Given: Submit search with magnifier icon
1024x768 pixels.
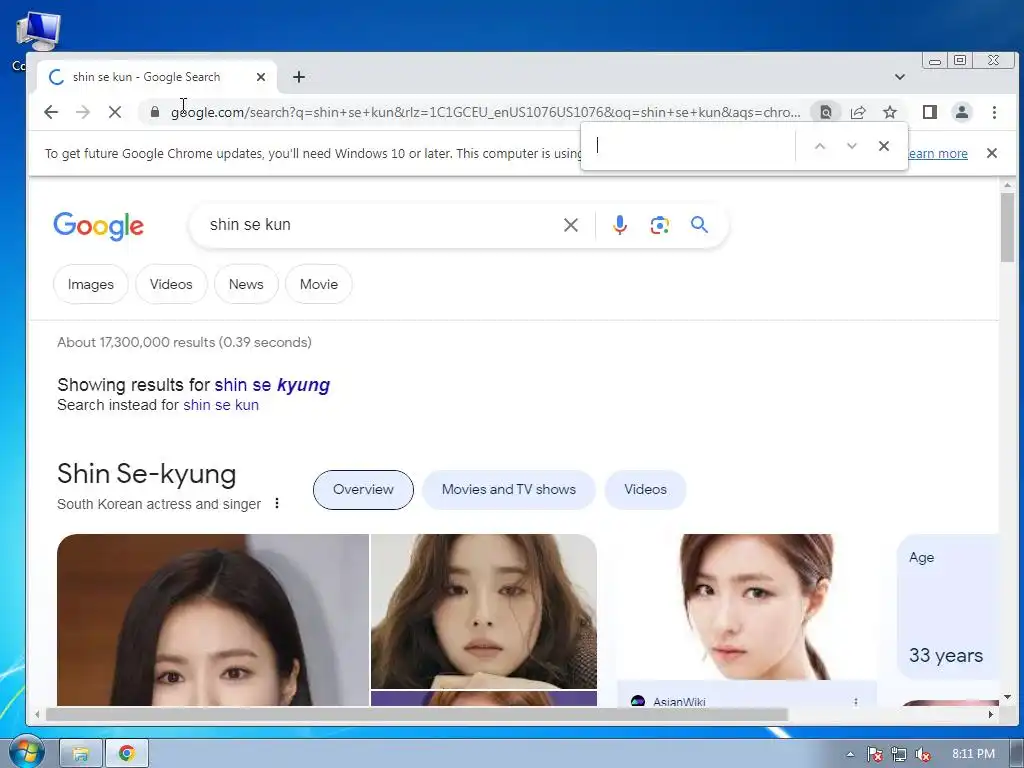Looking at the screenshot, I should 699,225.
